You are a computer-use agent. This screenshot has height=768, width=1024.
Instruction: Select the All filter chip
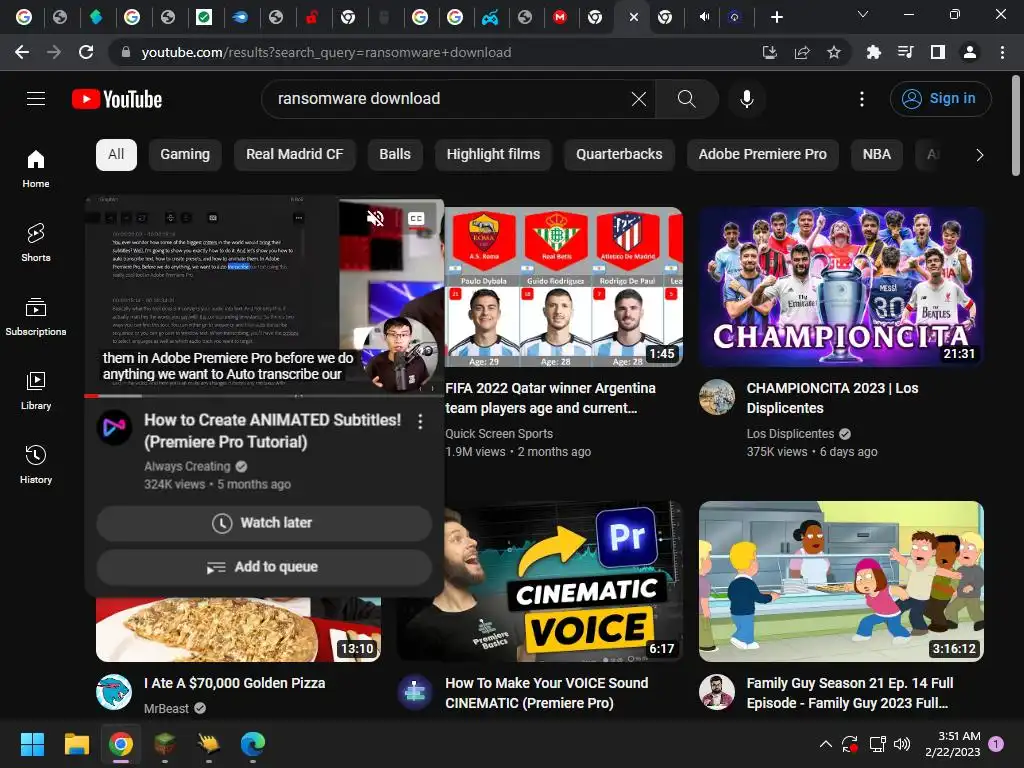[116, 155]
